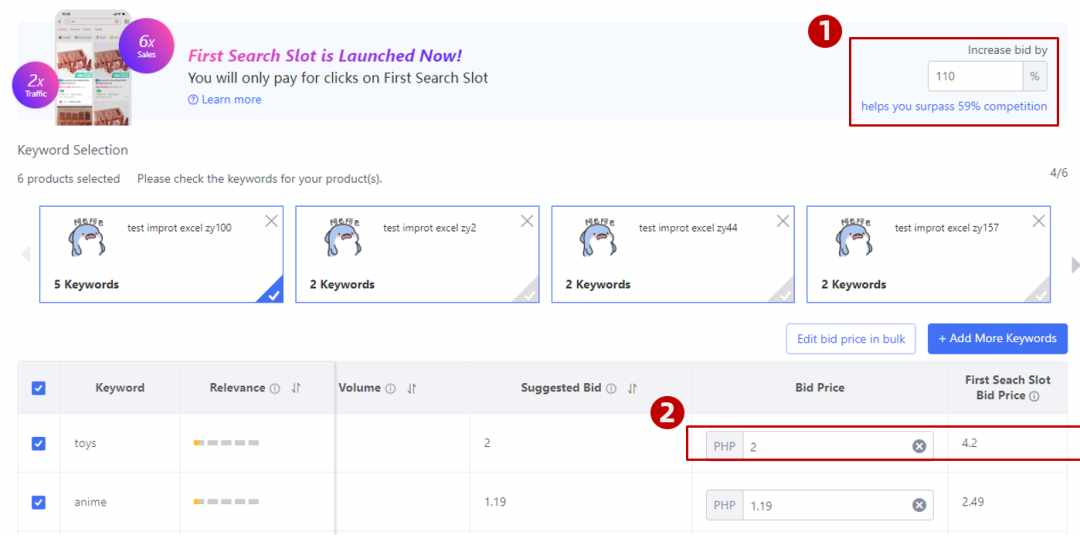Open First Seach Slot Bid Price info icon
The image size is (1080, 535).
1034,397
